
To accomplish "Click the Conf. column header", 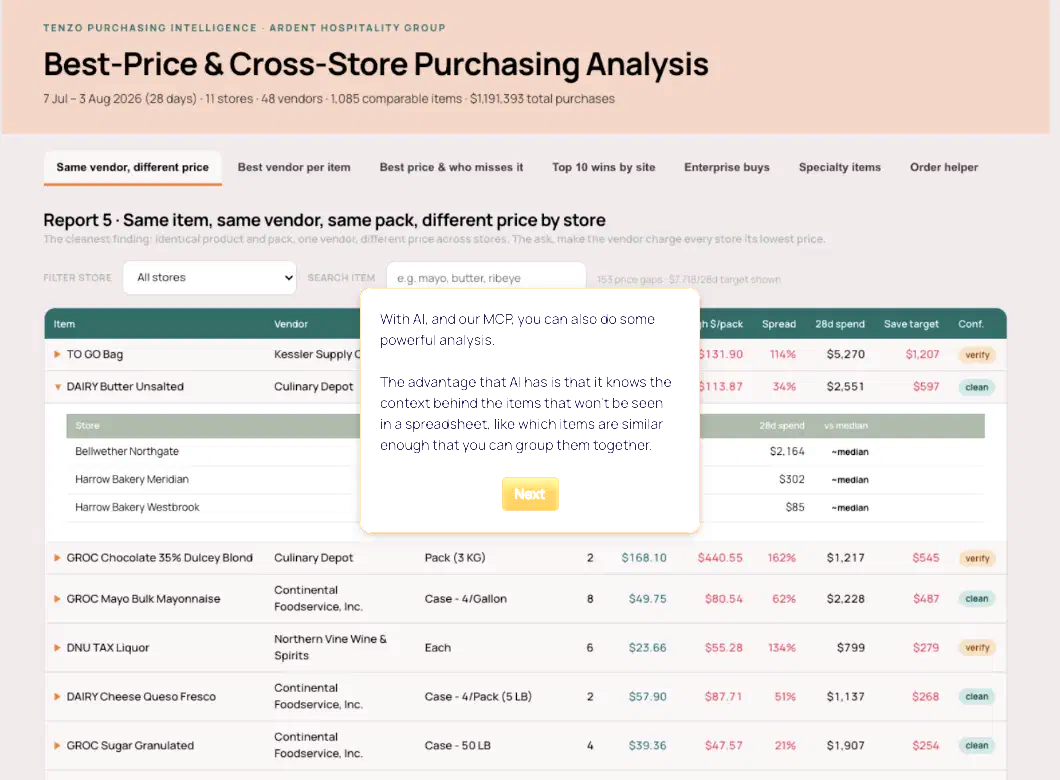I will coord(971,324).
